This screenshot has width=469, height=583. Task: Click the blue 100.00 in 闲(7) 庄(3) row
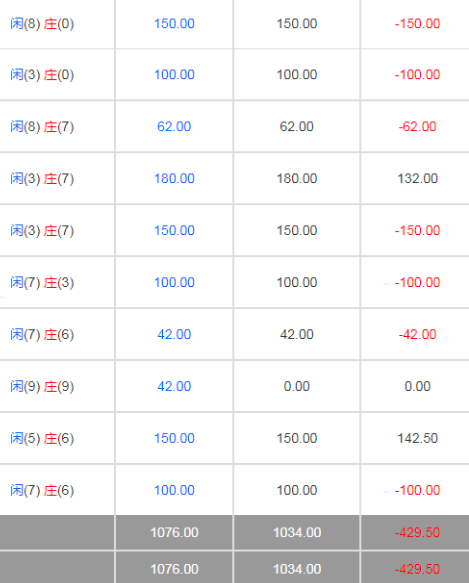(174, 283)
